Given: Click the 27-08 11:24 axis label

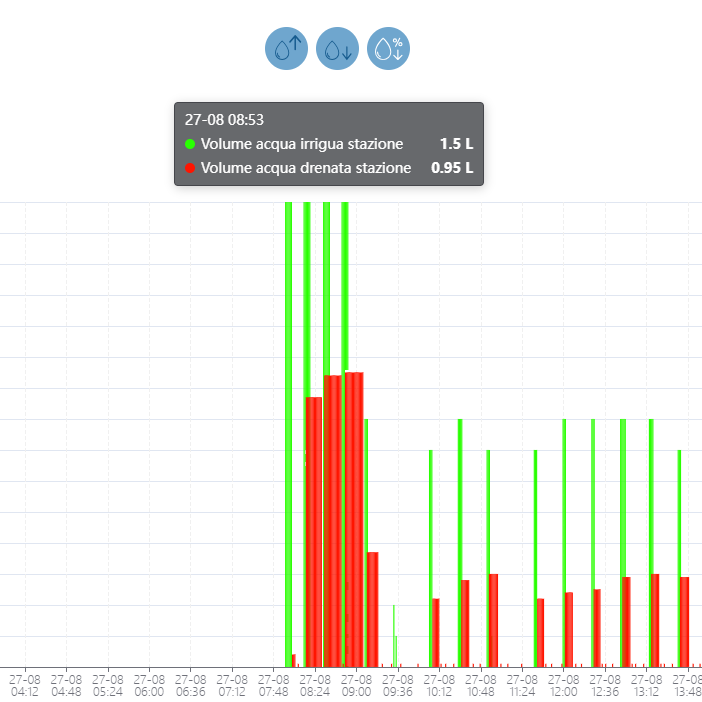Looking at the screenshot, I should pos(522,685).
